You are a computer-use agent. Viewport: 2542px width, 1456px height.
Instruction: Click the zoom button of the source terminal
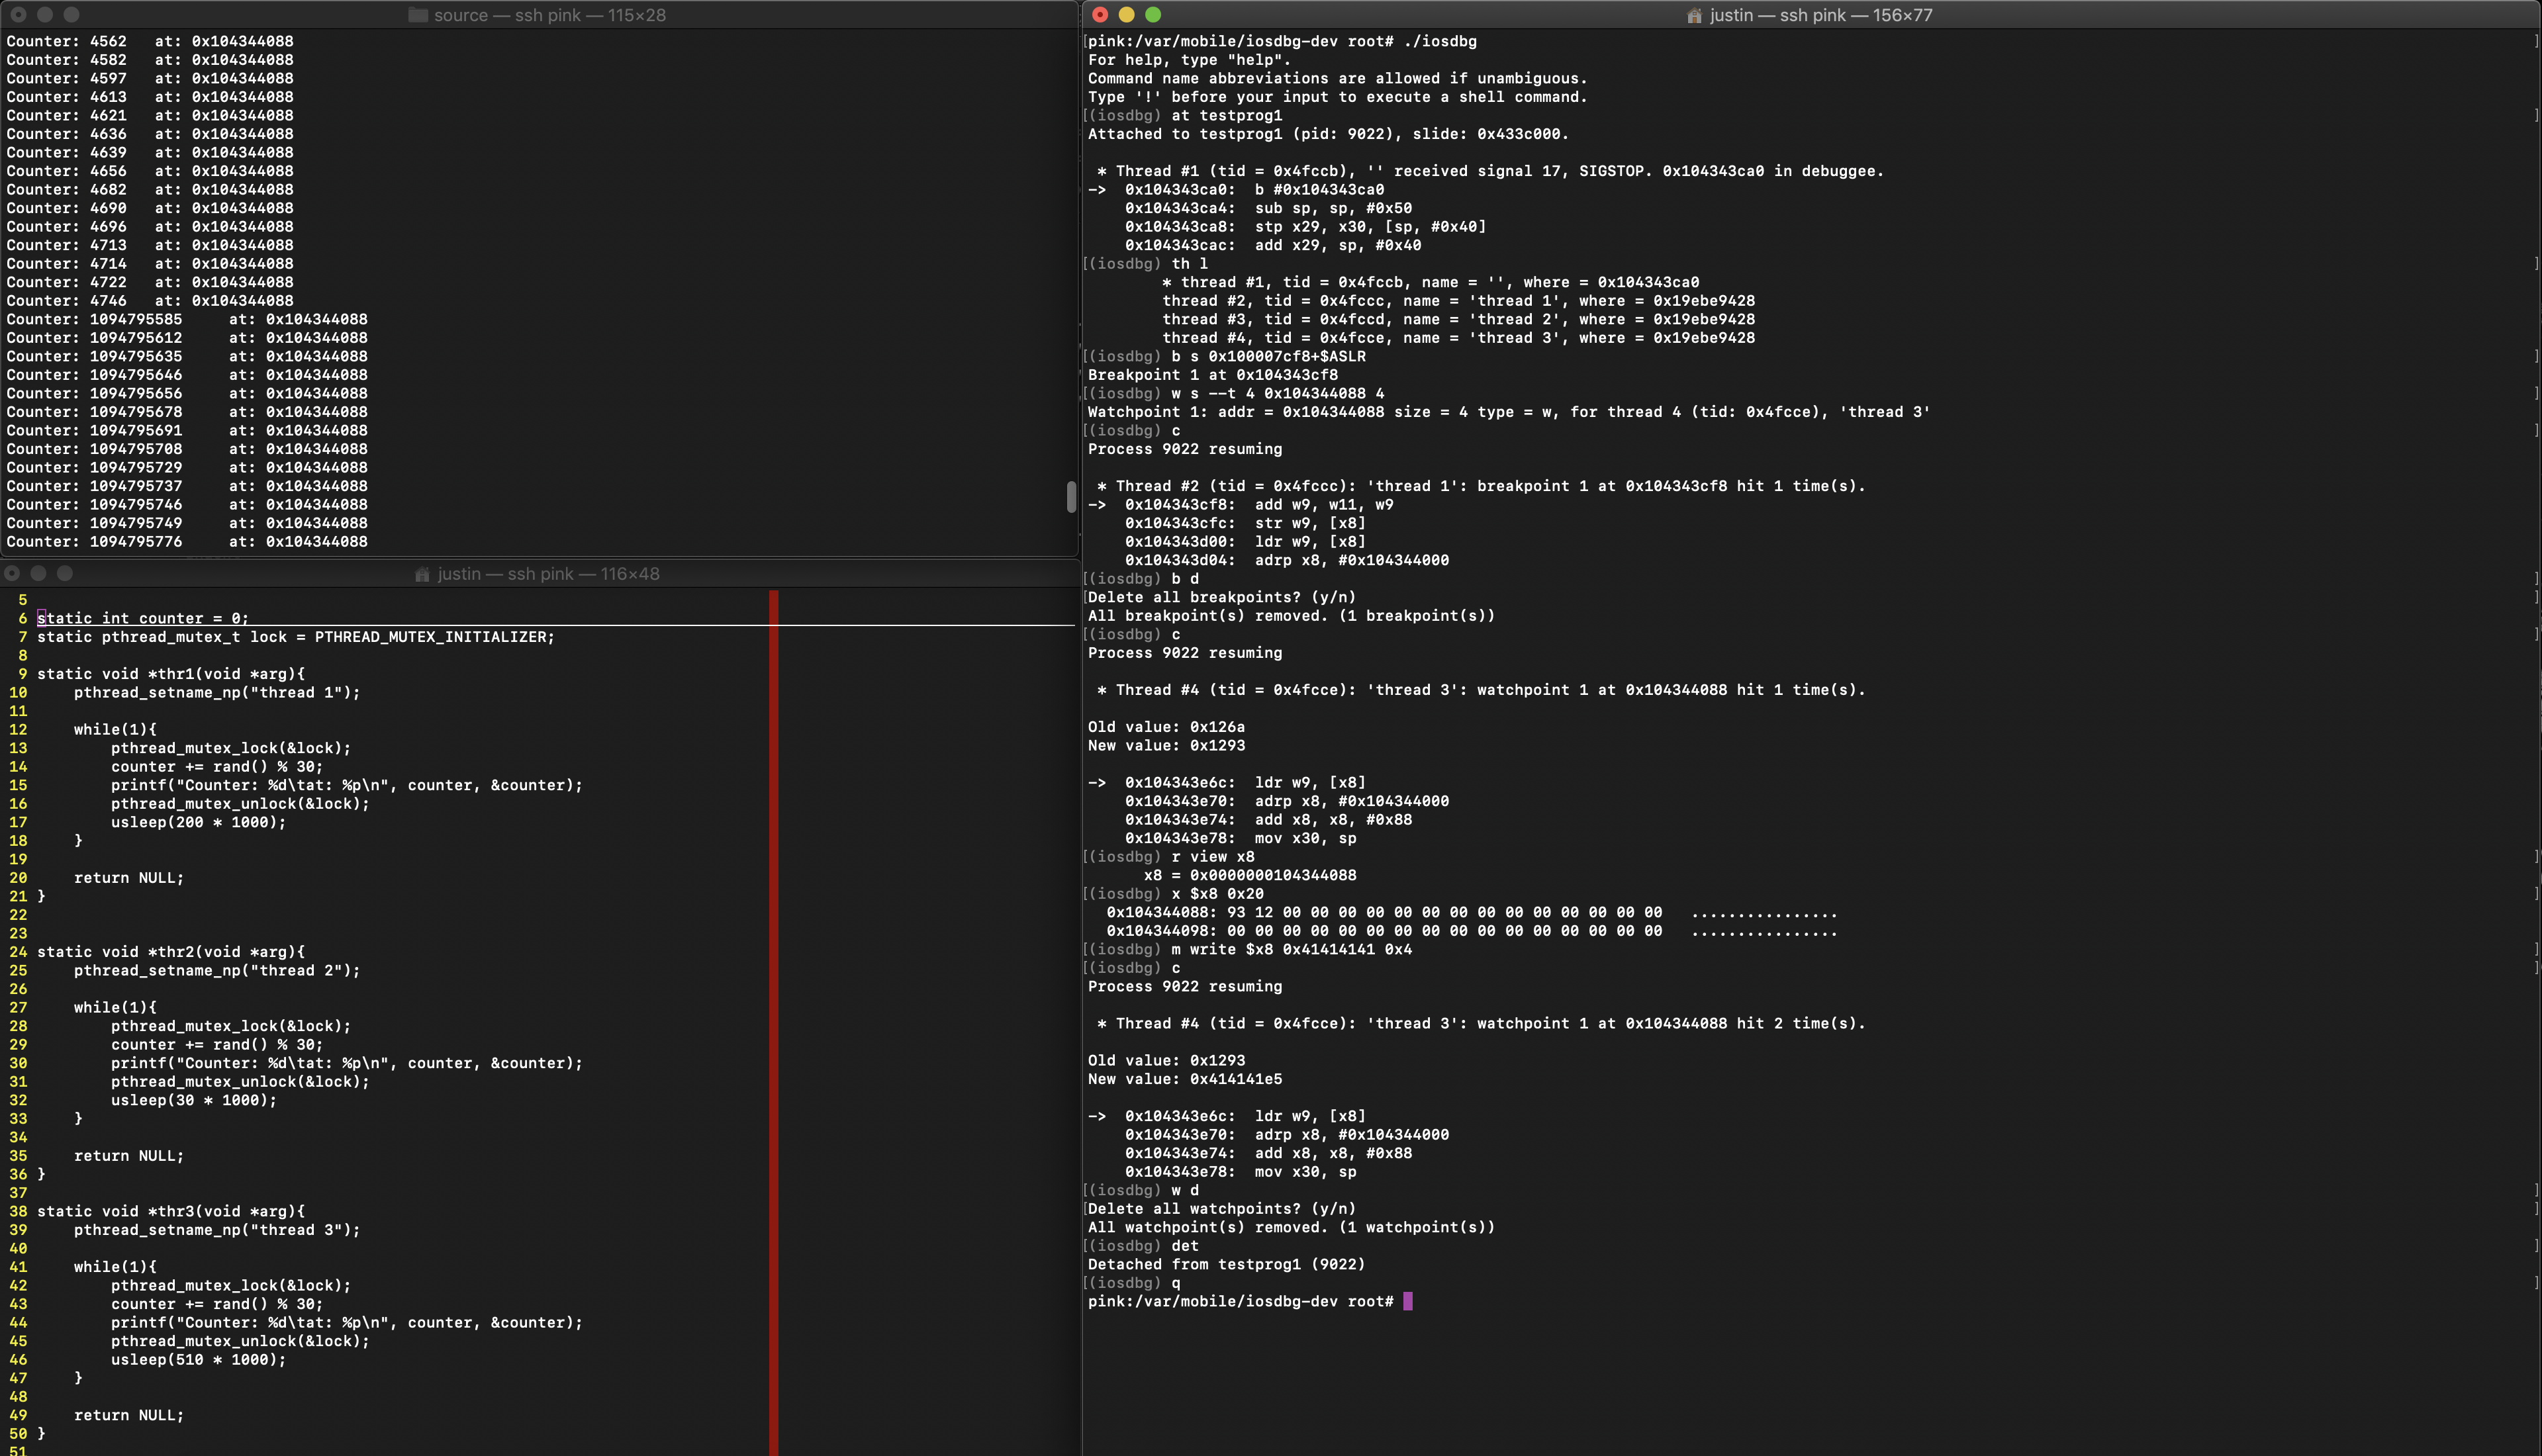click(x=71, y=15)
